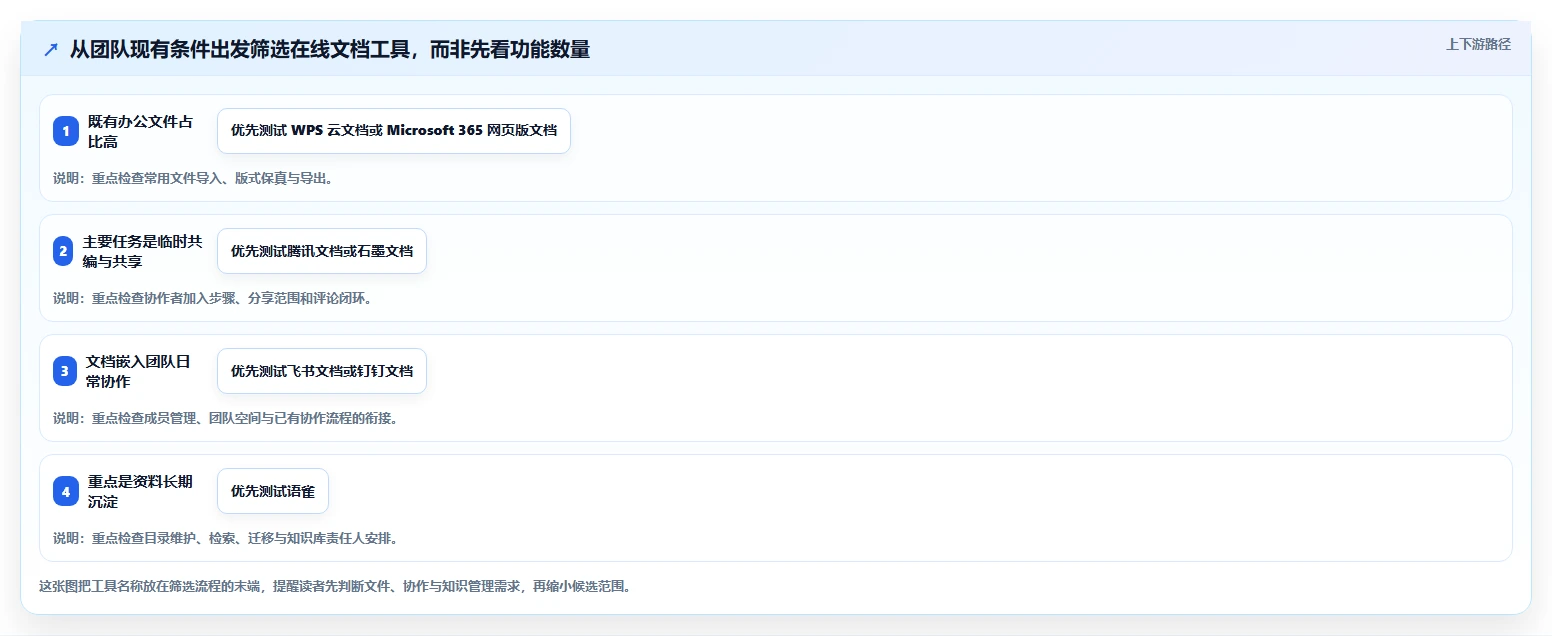Click the condition text 既有办公文件占比高
The width and height of the screenshot is (1552, 636).
pos(140,131)
